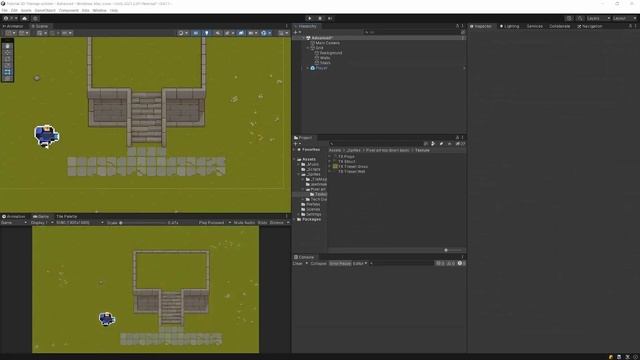Image resolution: width=640 pixels, height=360 pixels.
Task: Open global search icon in top toolbar
Action: [580, 18]
